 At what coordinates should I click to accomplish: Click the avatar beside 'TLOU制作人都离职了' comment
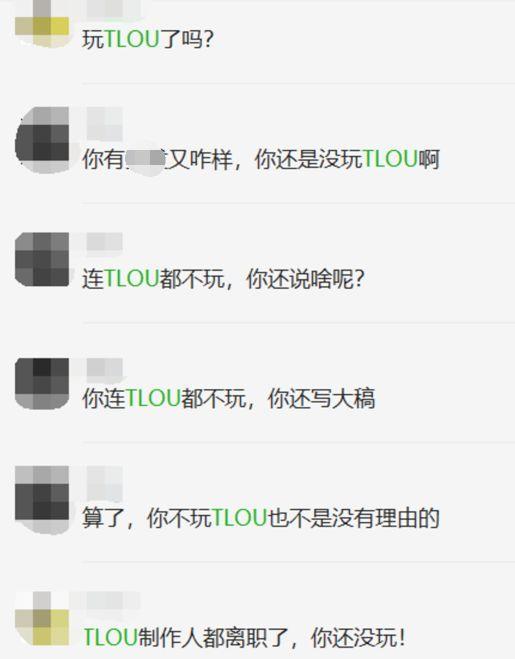pos(42,618)
